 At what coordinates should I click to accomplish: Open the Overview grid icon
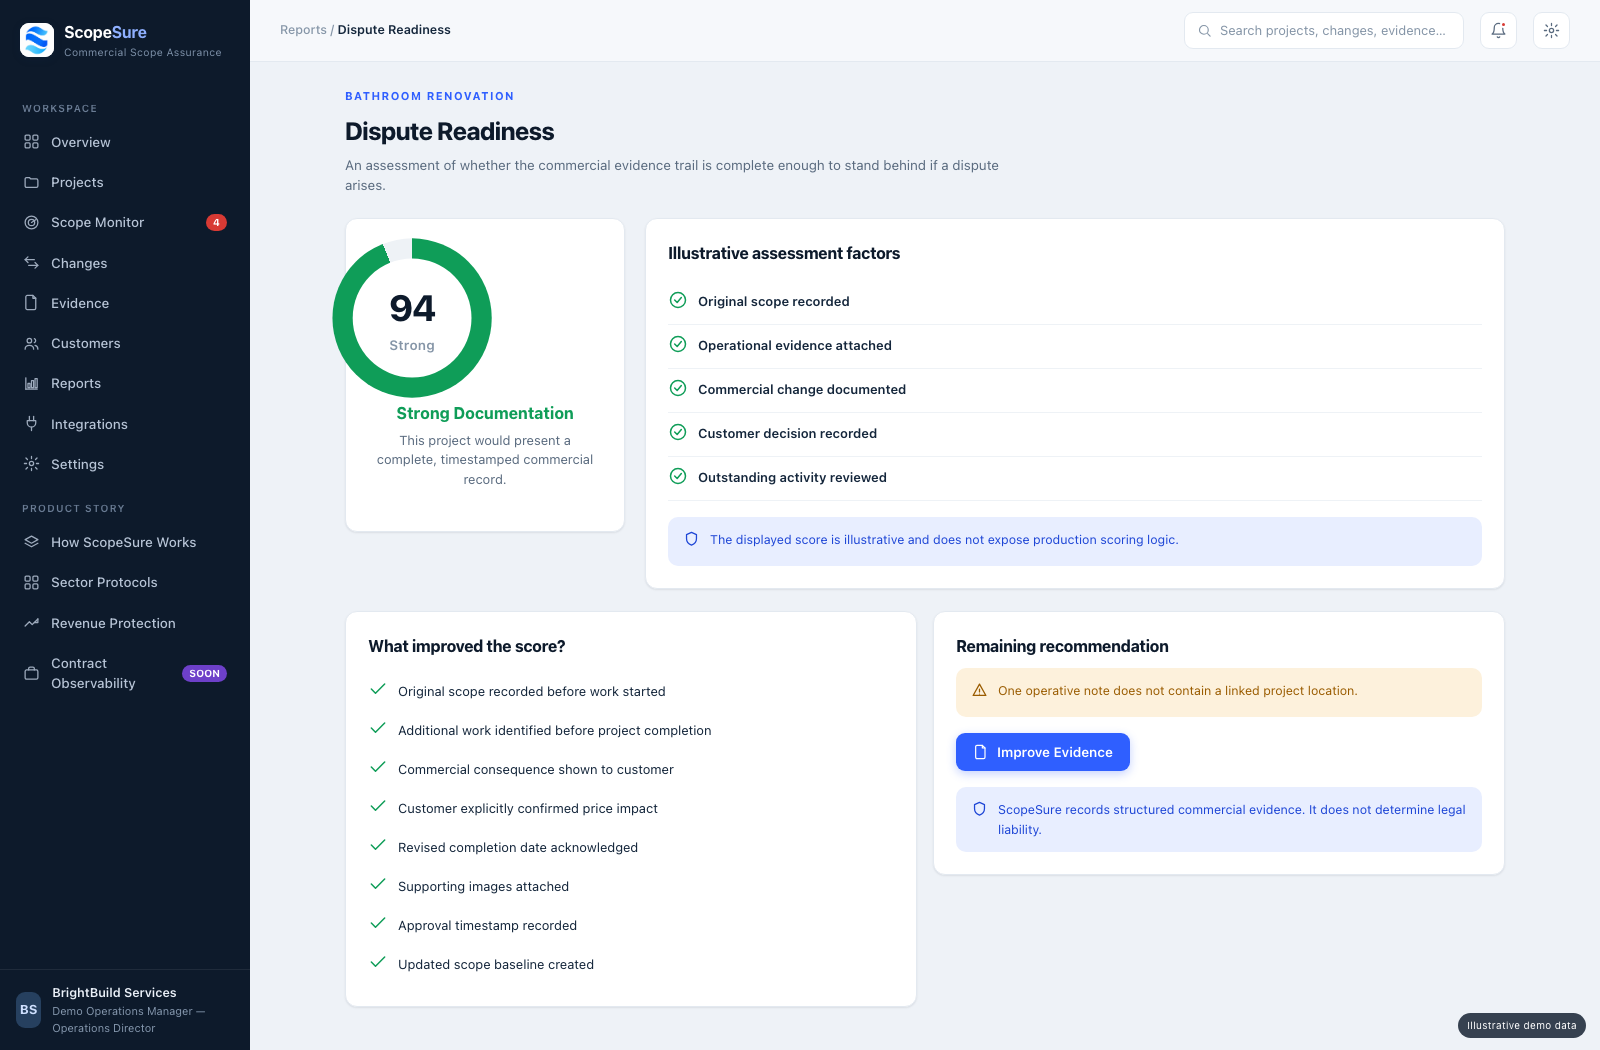32,142
